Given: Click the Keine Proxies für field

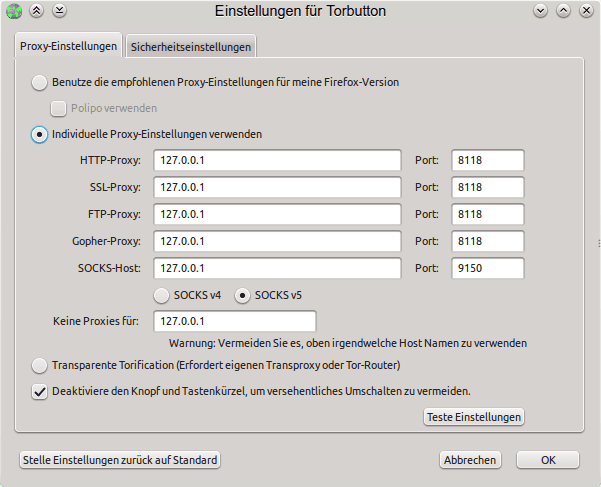Looking at the screenshot, I should (x=235, y=321).
